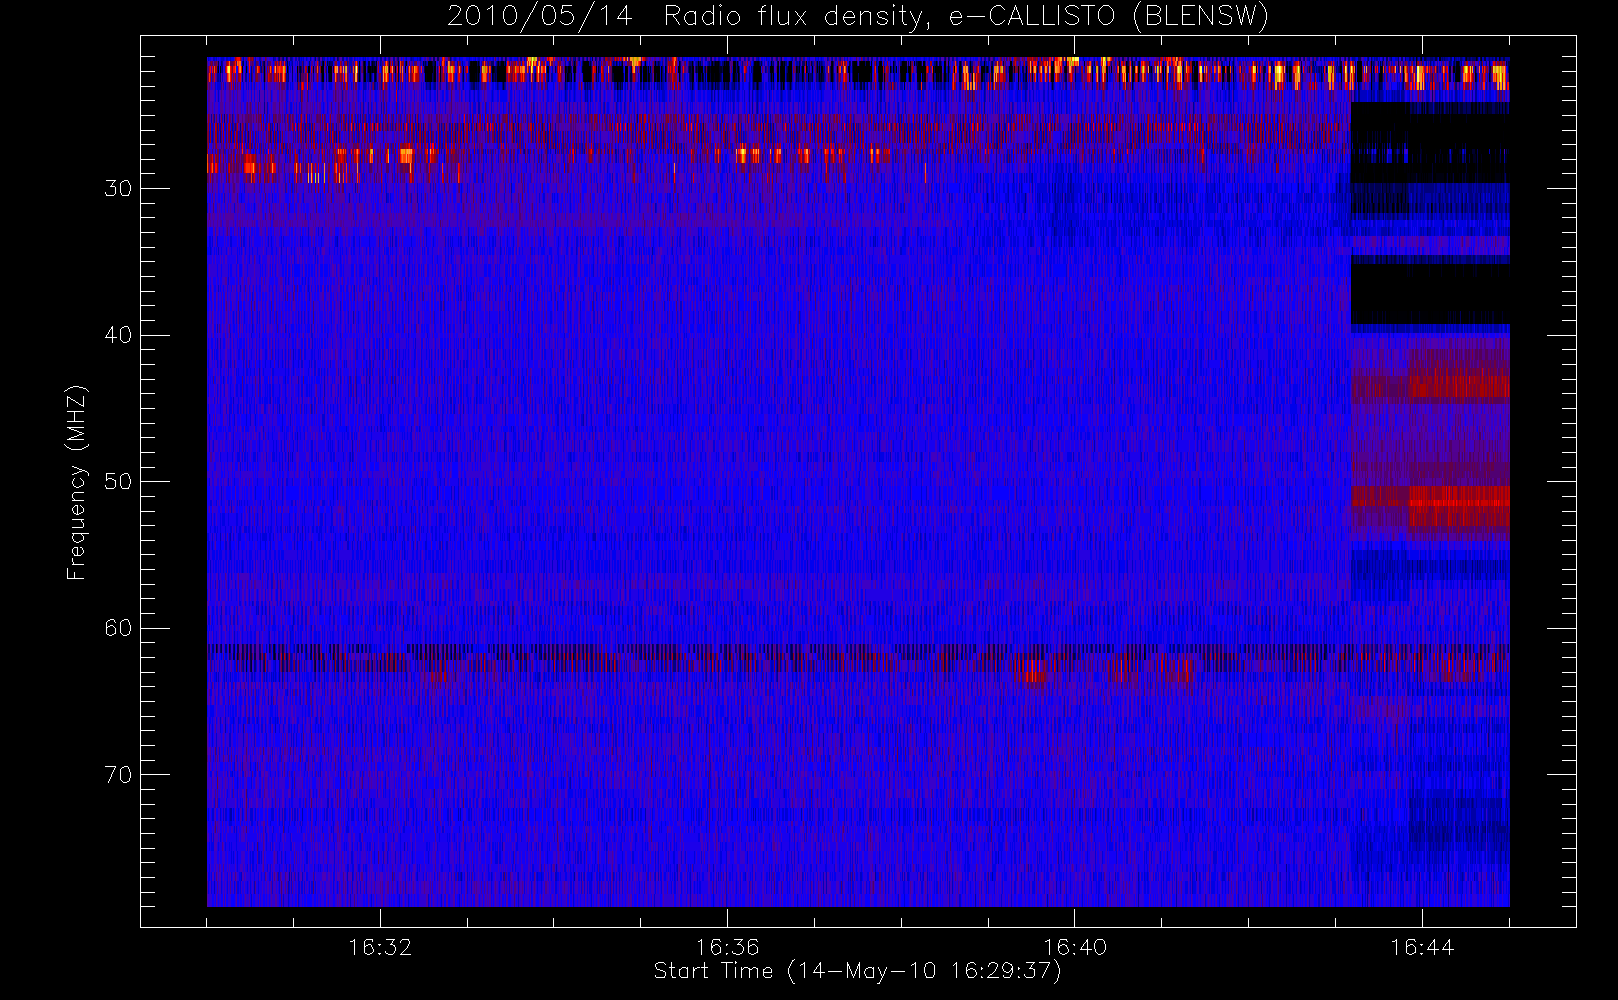Click the 16:44 time tick label

[1422, 947]
